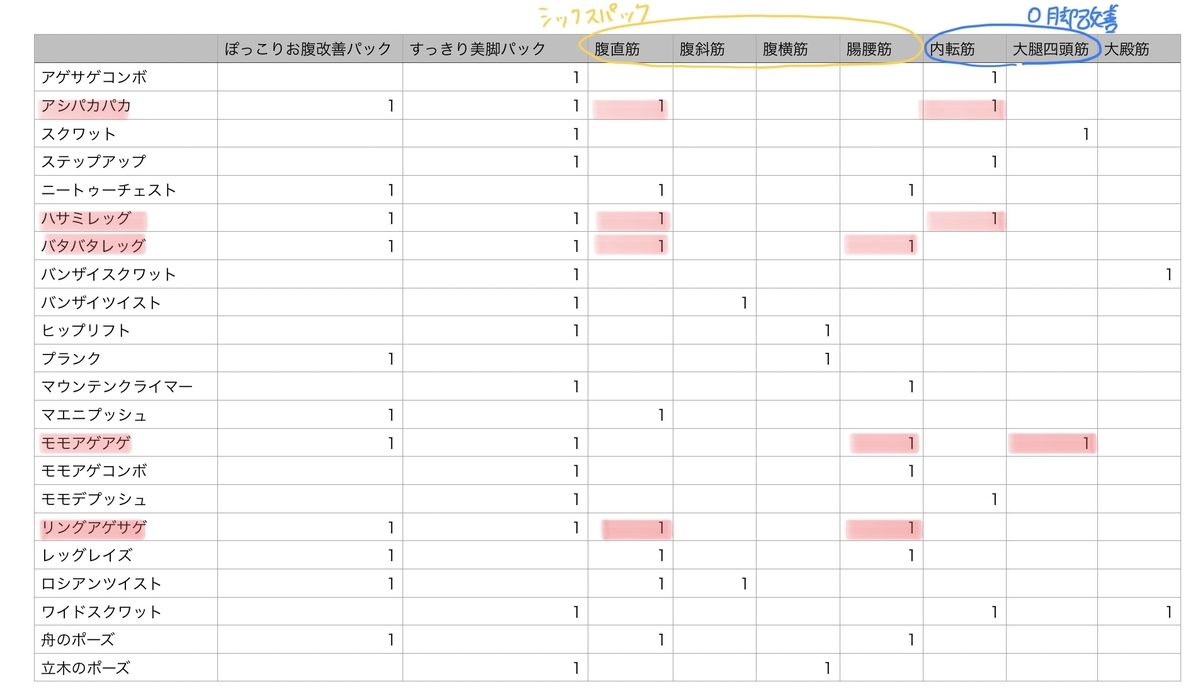Viewport: 1200px width, 694px height.
Task: Click バンザイスクワット row's 1 under 大殿筋
Action: 1168,274
